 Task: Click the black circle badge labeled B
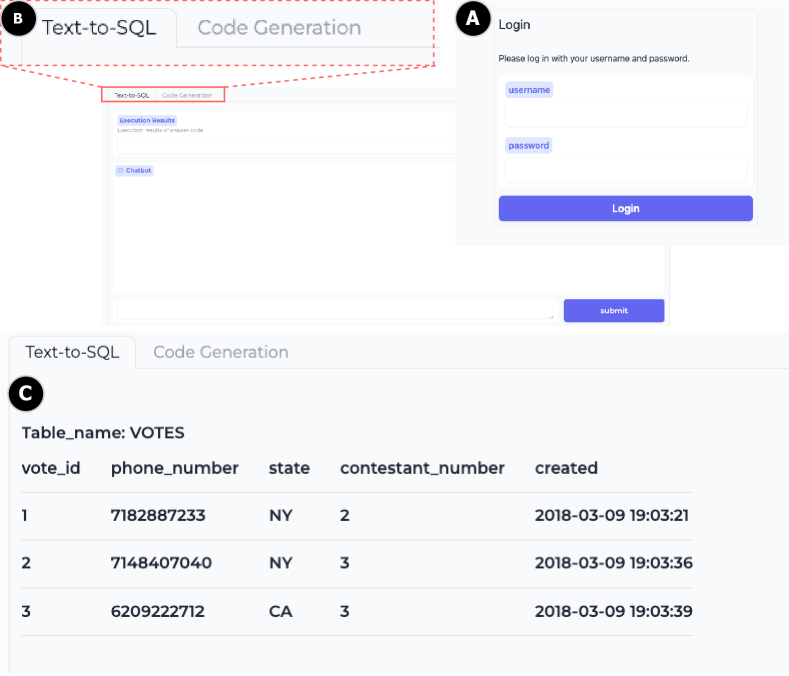pyautogui.click(x=16, y=19)
